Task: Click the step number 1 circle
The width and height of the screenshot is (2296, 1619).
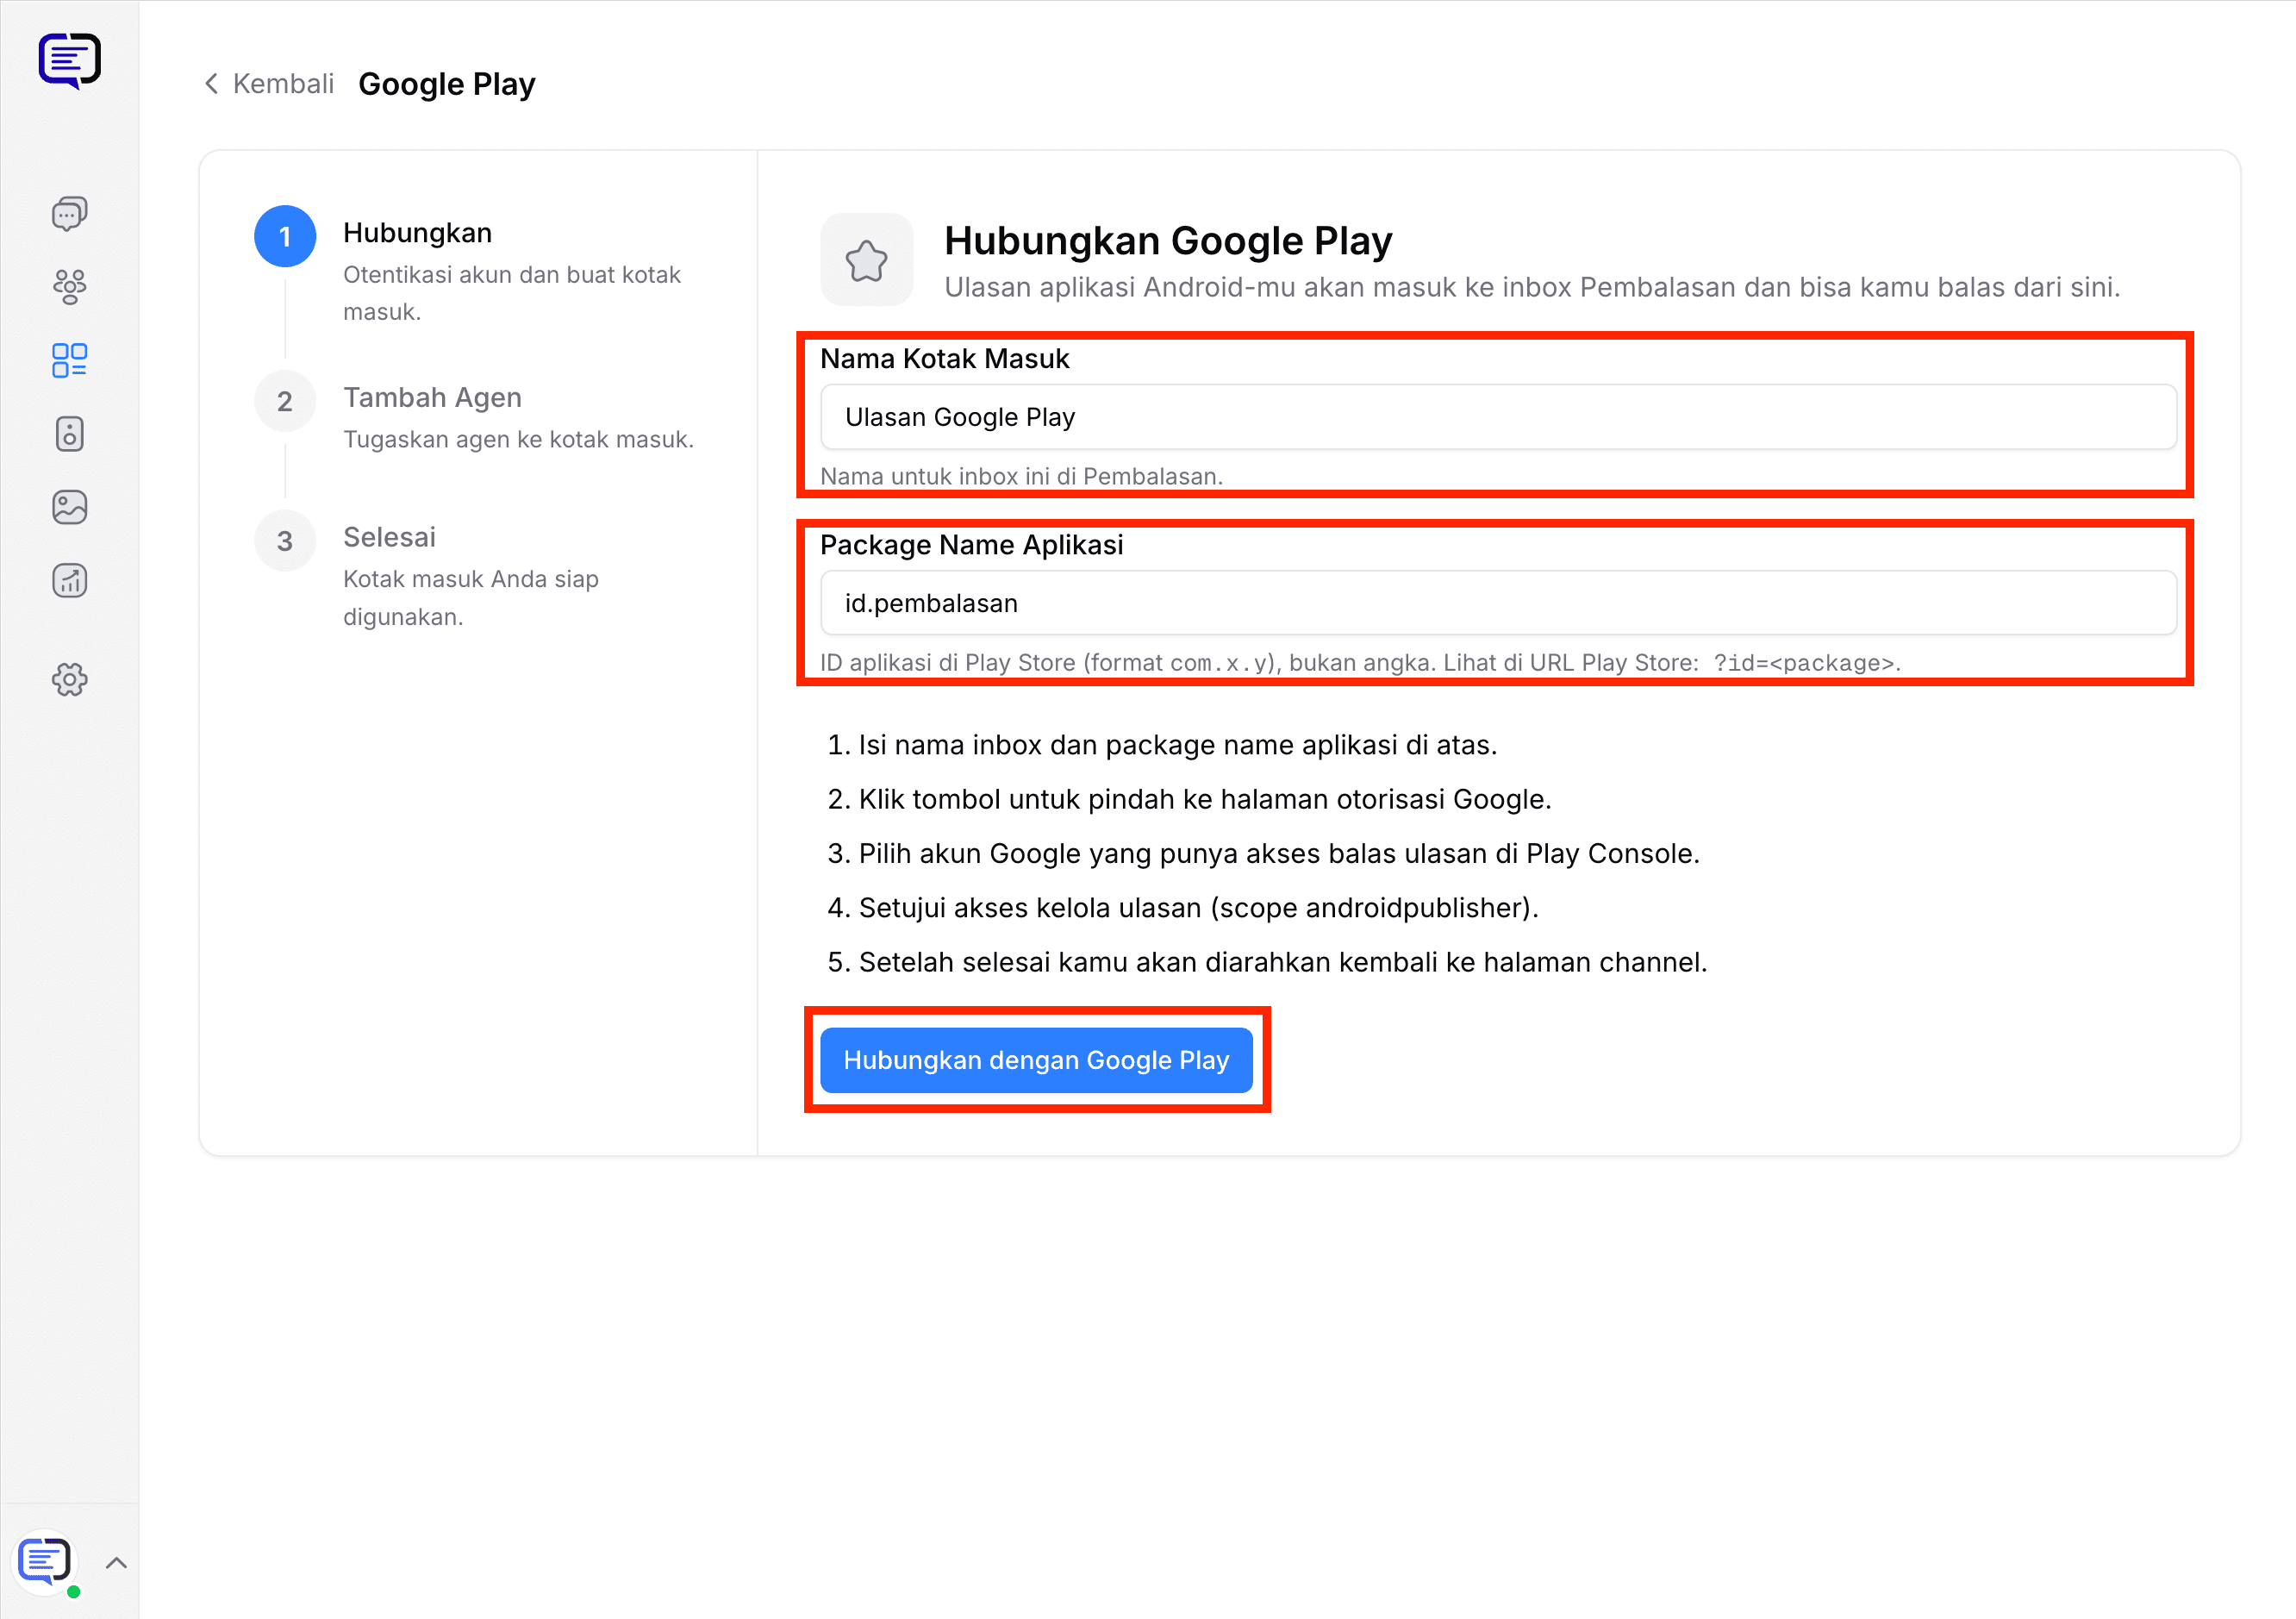Action: (285, 237)
